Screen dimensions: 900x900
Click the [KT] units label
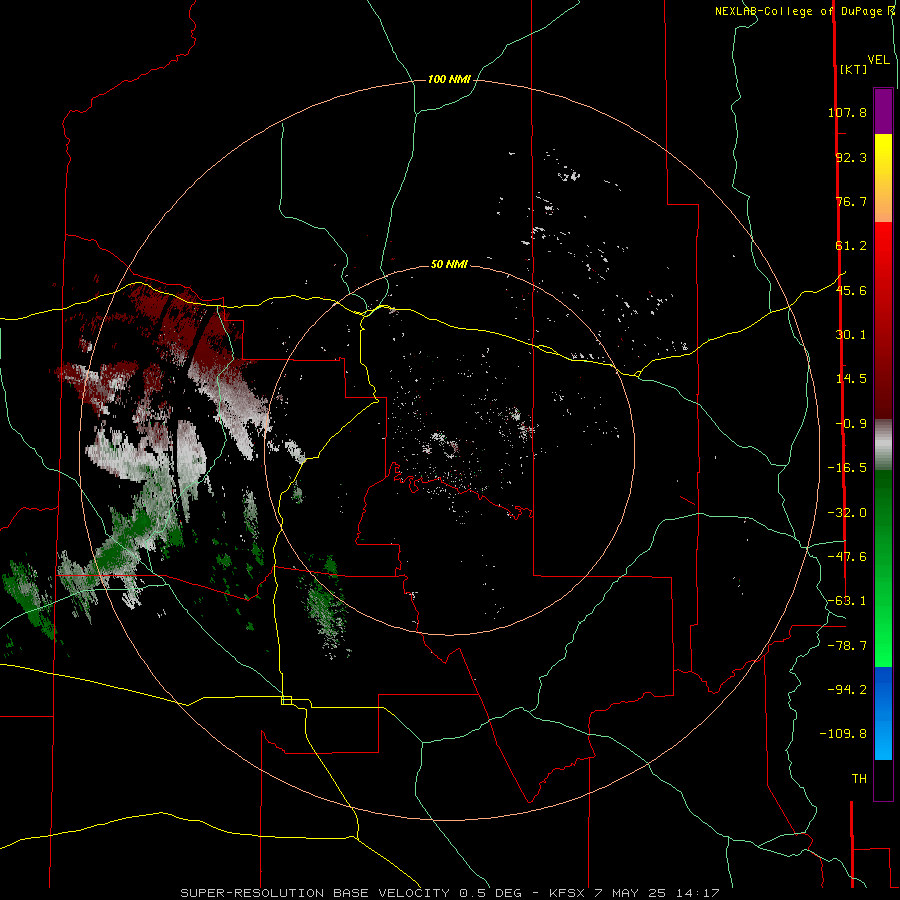(853, 69)
